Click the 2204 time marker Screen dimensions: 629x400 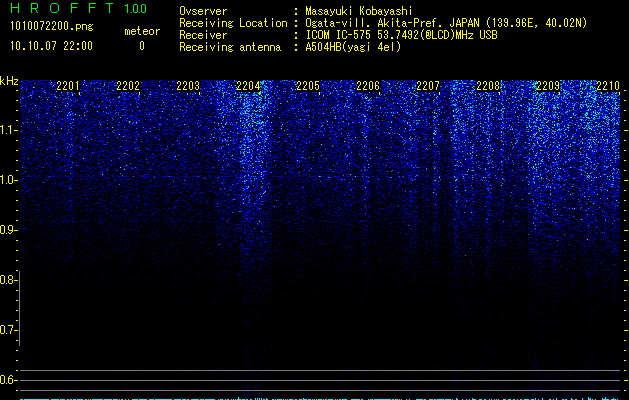(x=248, y=86)
